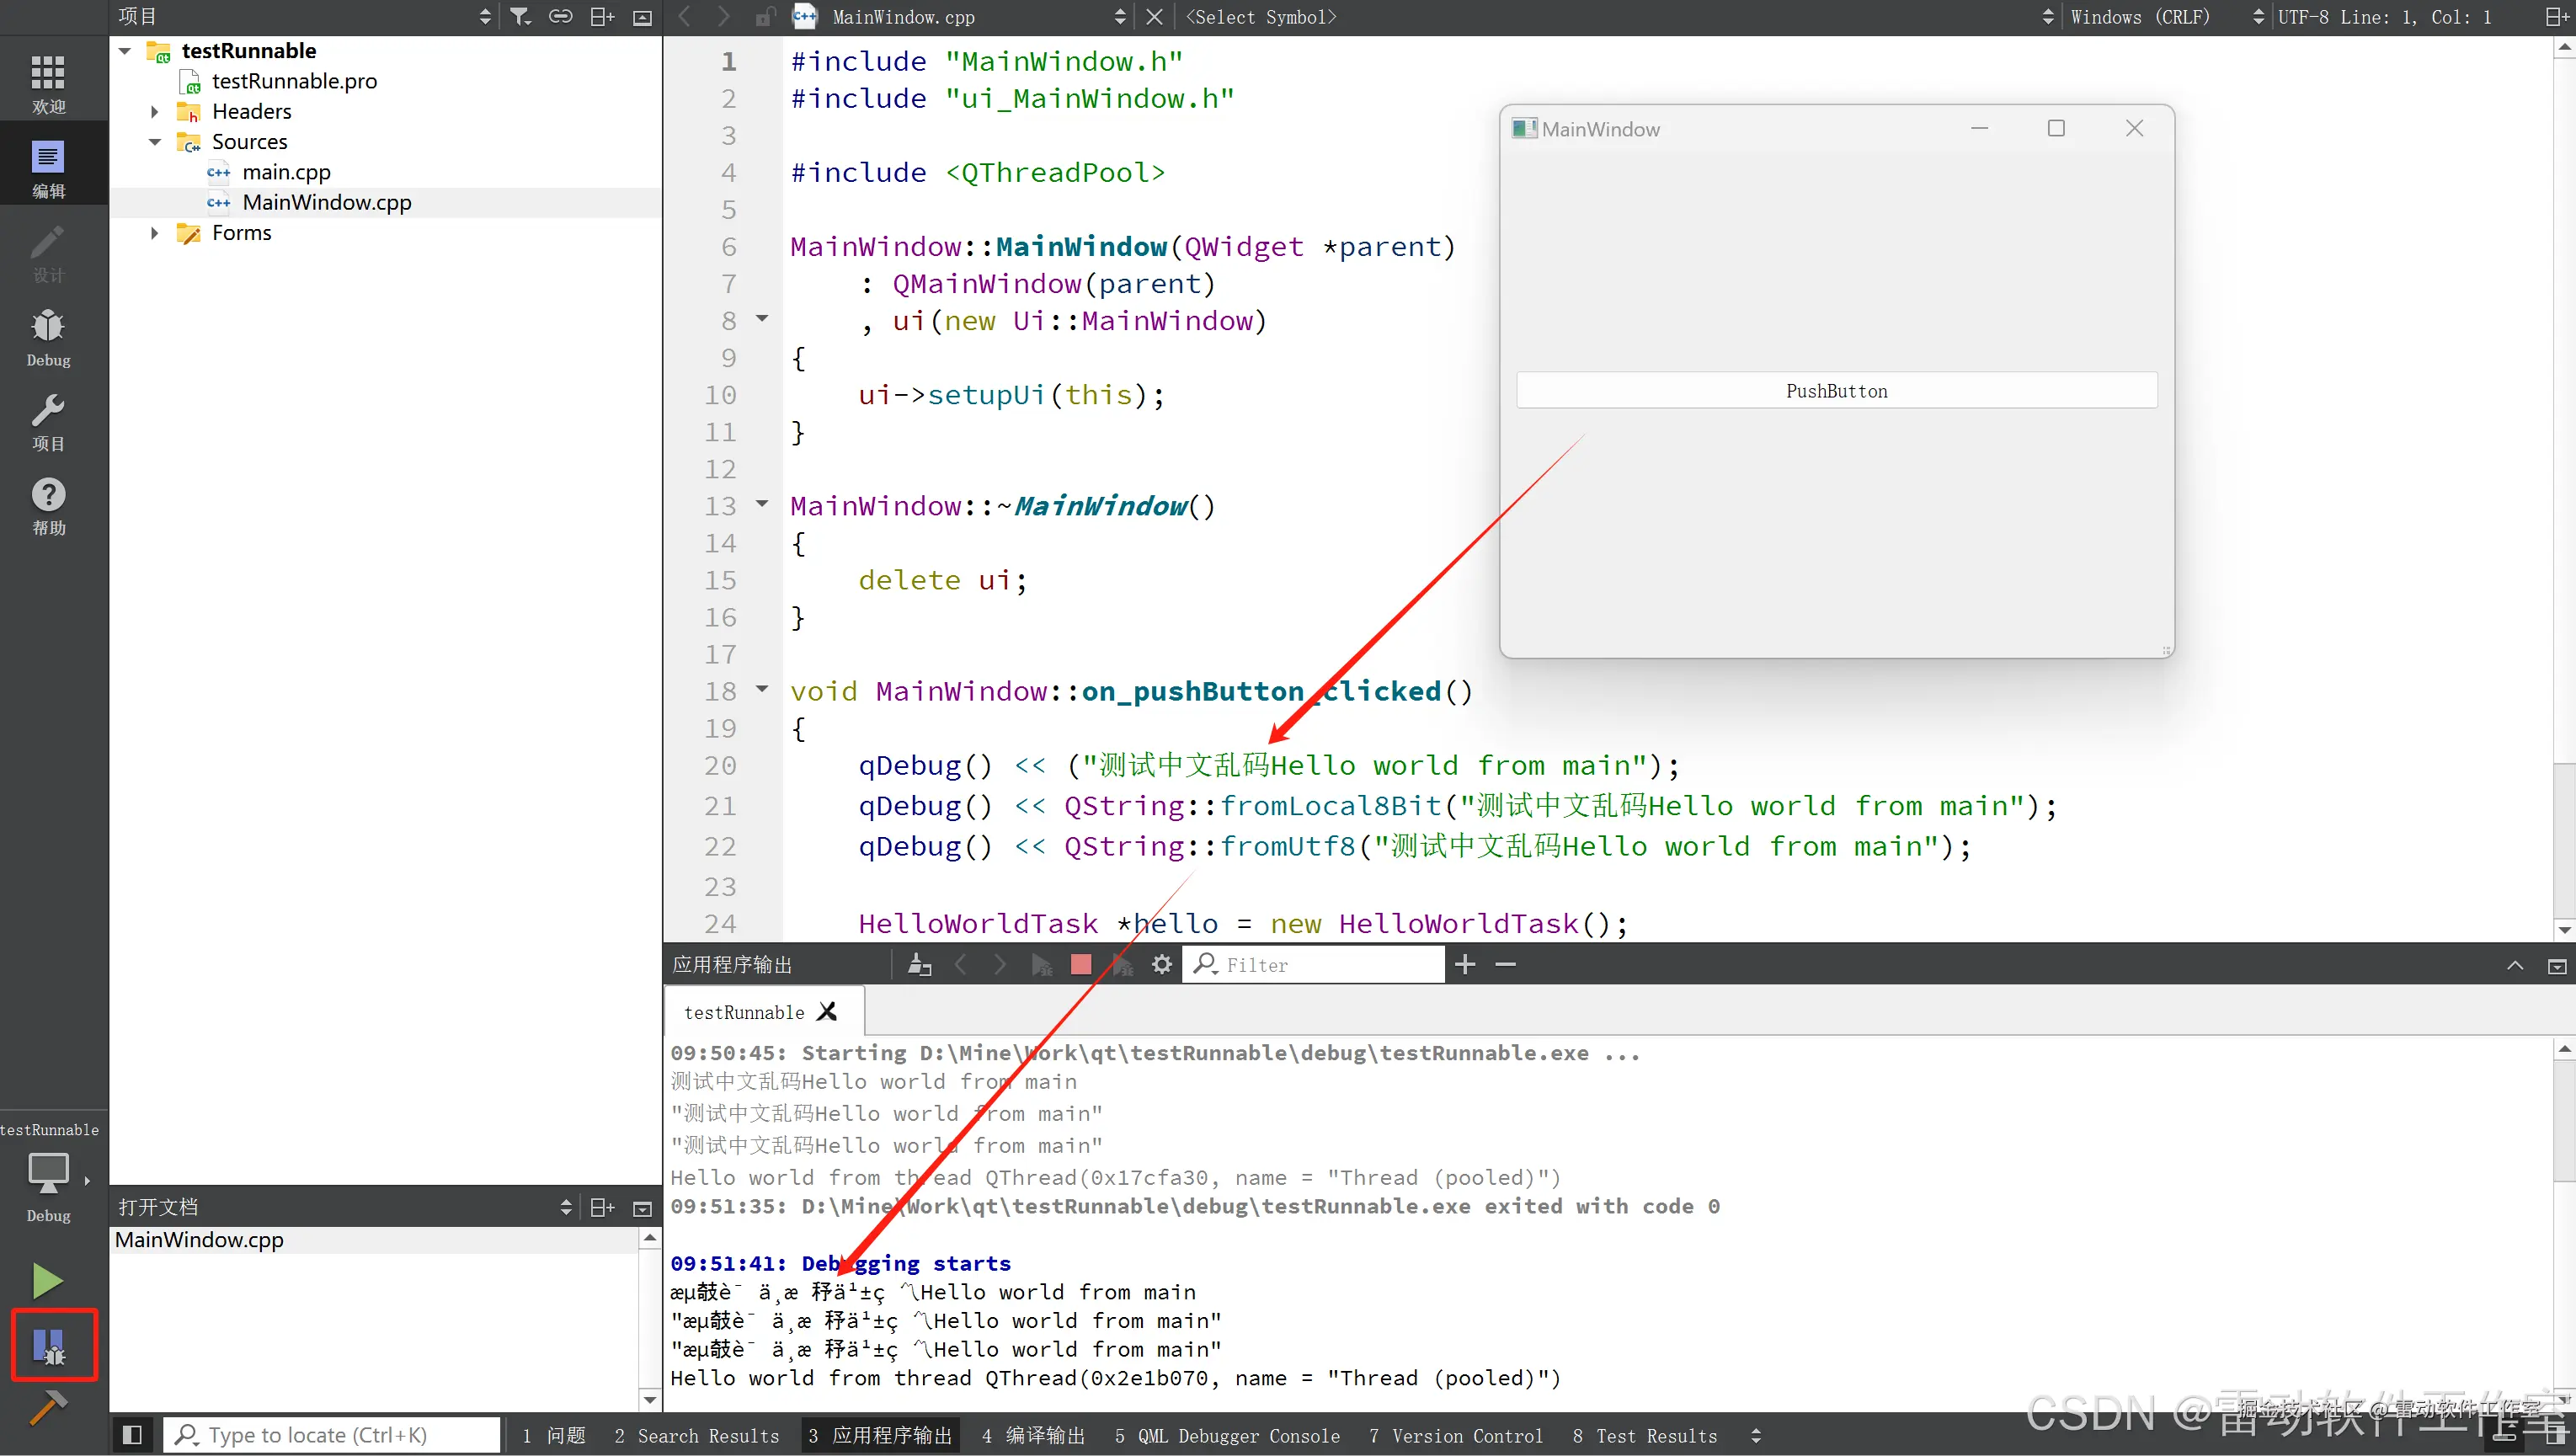The height and width of the screenshot is (1456, 2576).
Task: Toggle synchronize with editor link icon
Action: [561, 17]
